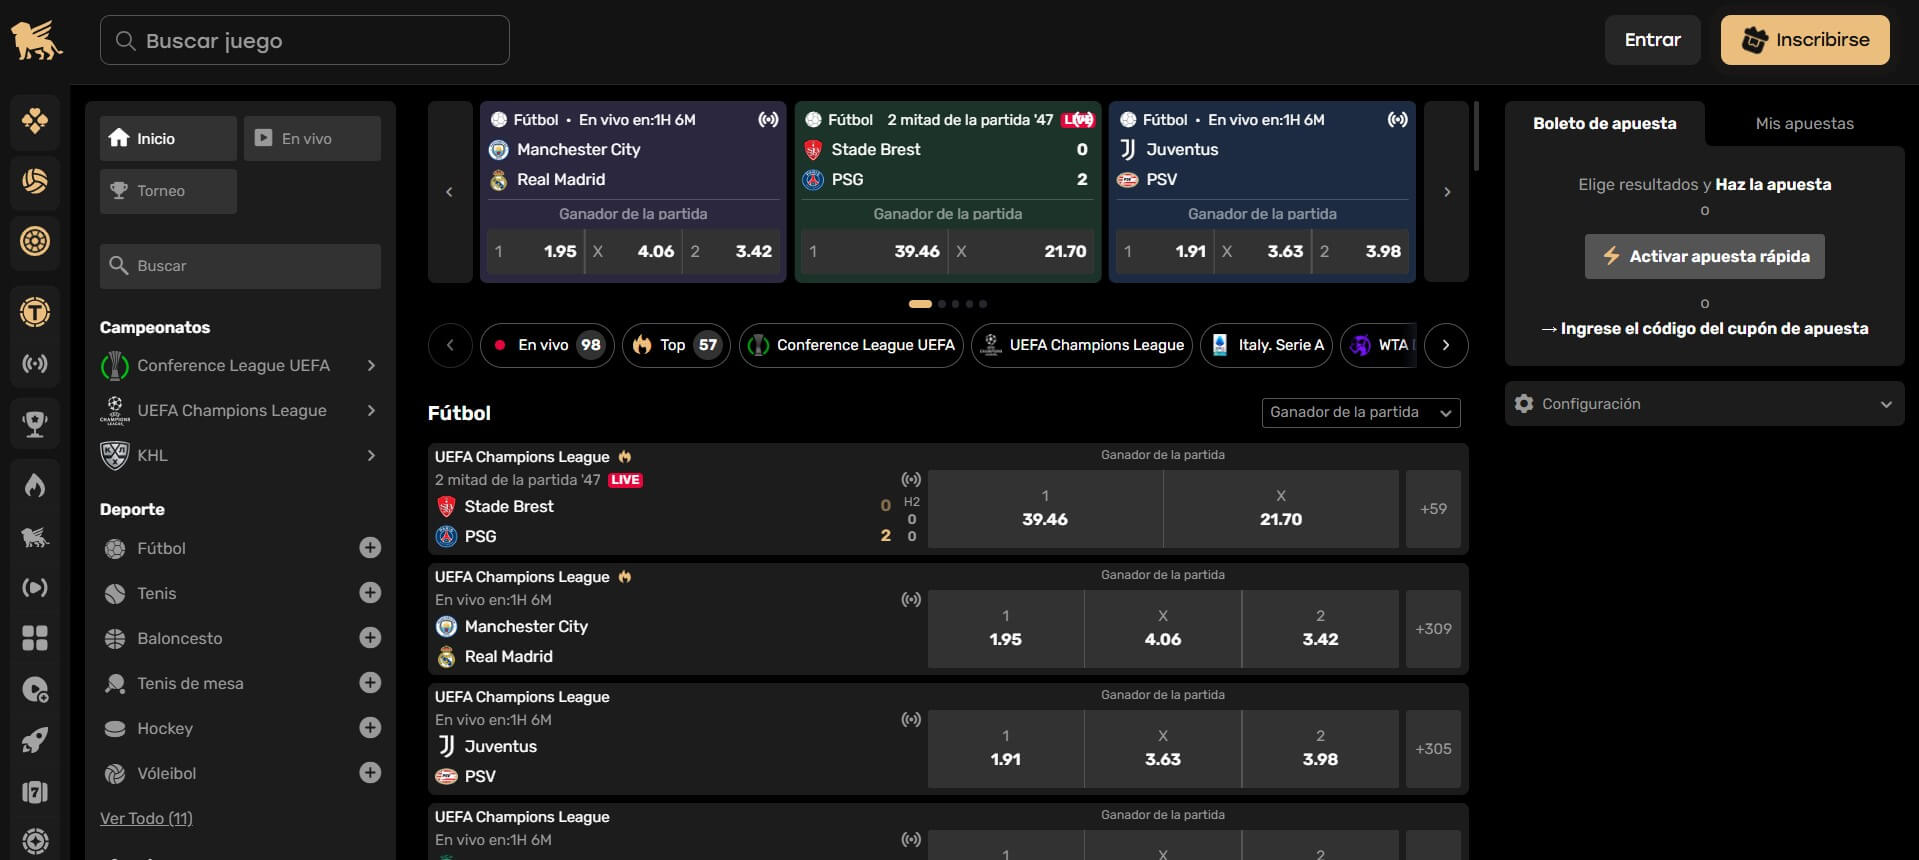Open +59 more markets for Stade Brest
1919x860 pixels.
point(1433,509)
